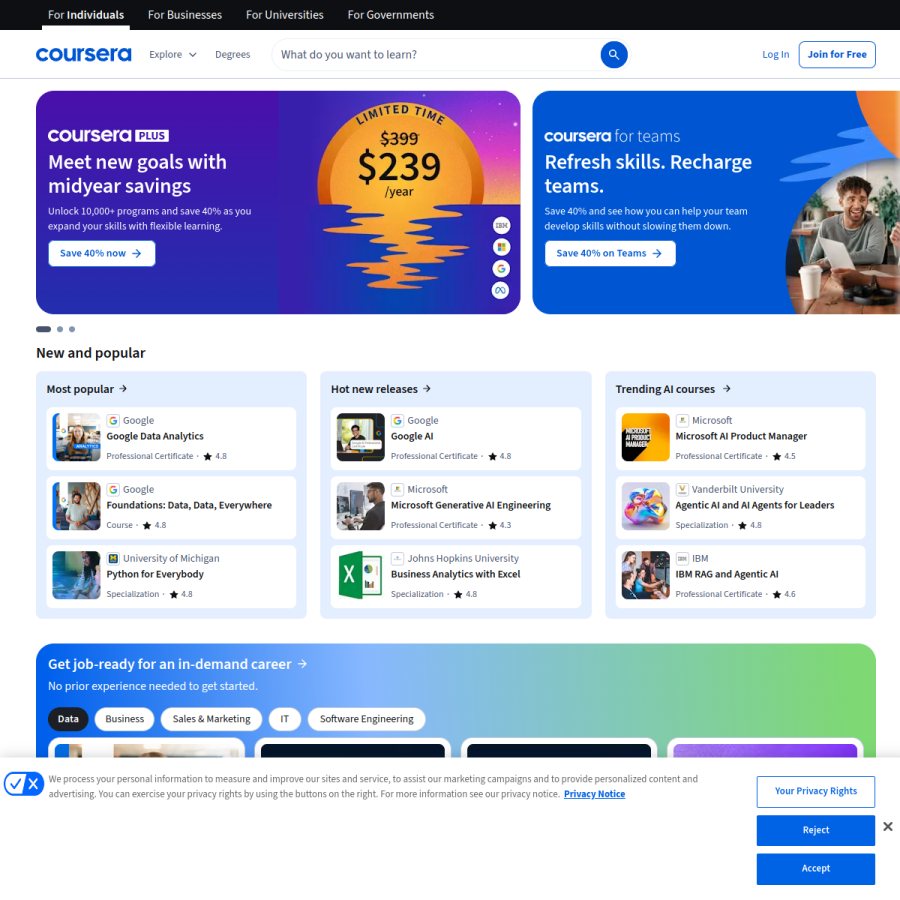Click Agentic AI for Leaders thumbnail
This screenshot has width=900, height=900.
click(x=645, y=506)
